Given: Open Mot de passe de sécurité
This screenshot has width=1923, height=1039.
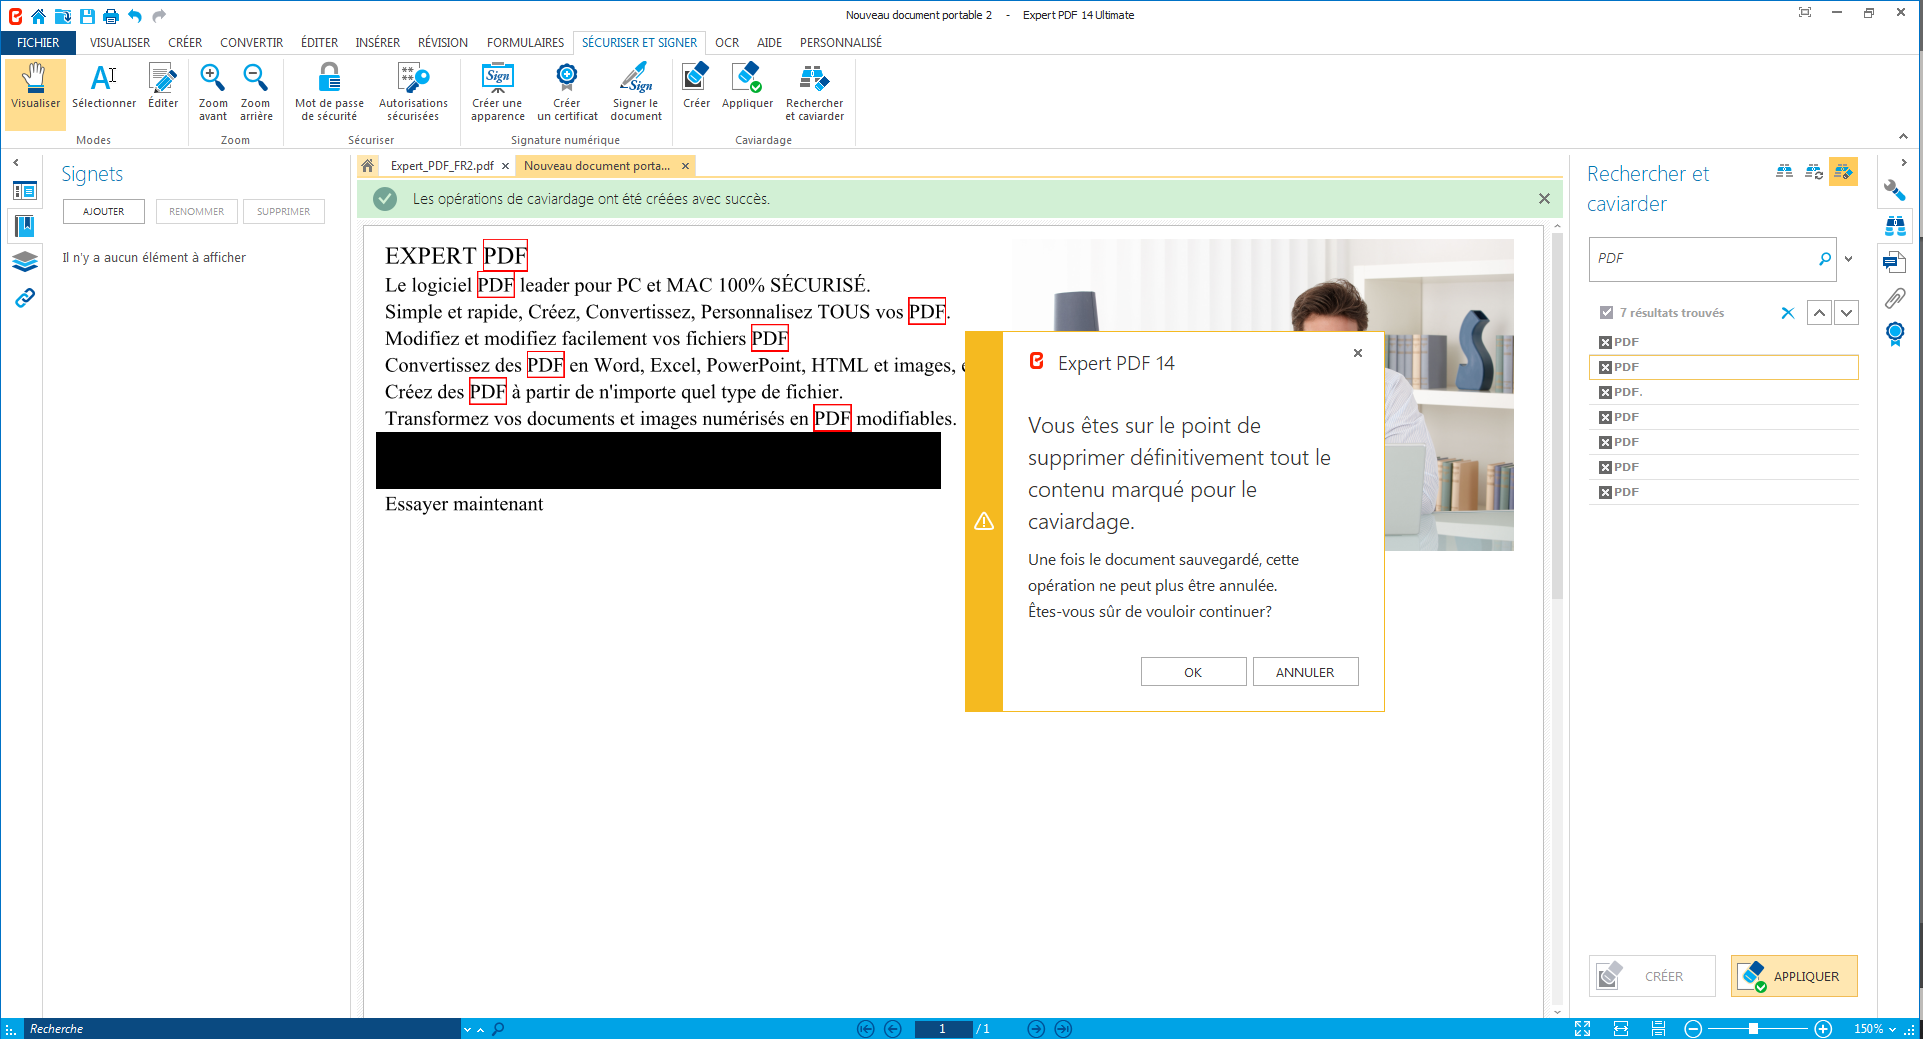Looking at the screenshot, I should tap(329, 92).
